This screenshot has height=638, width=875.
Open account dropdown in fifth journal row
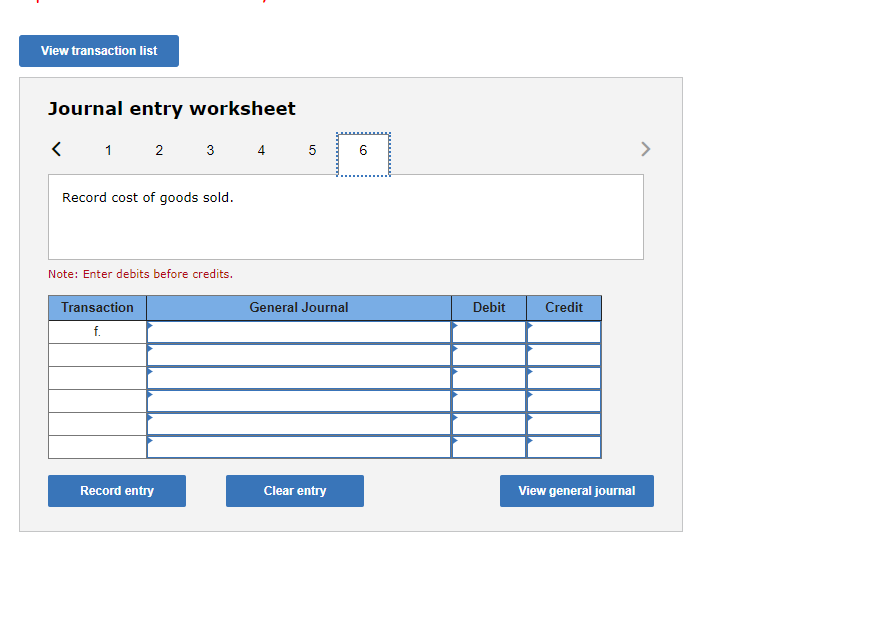coord(298,422)
